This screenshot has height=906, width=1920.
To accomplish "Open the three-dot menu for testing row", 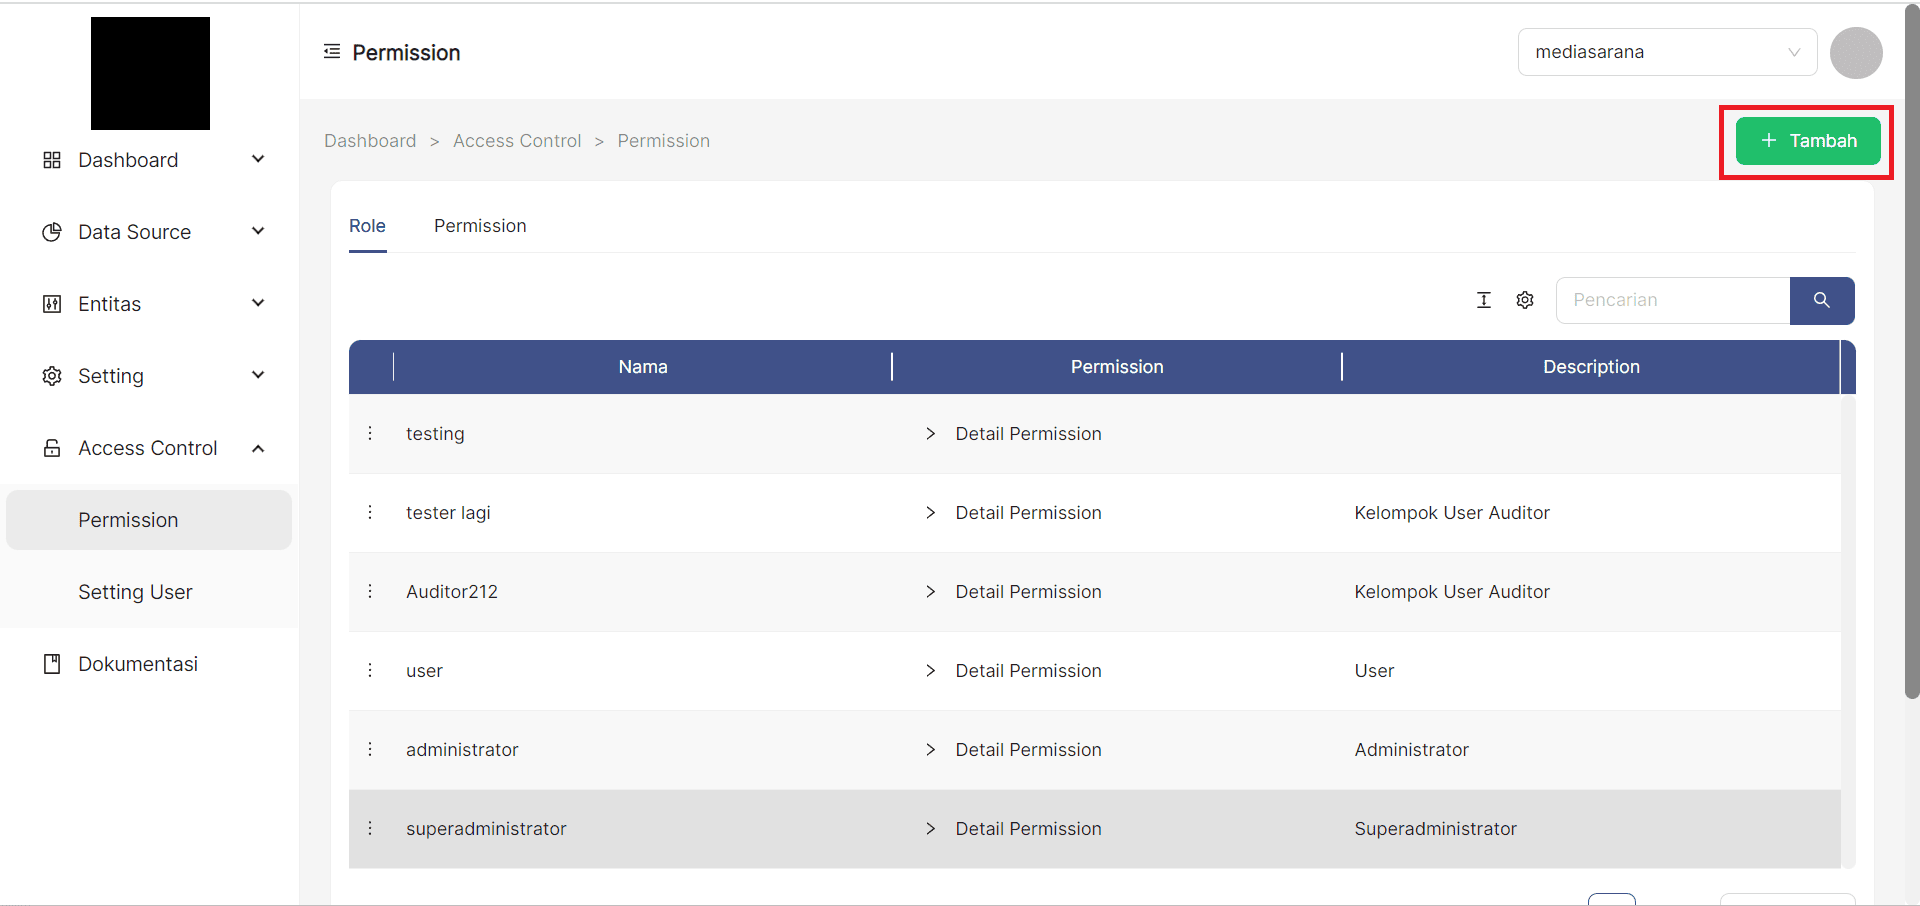I will (x=370, y=433).
